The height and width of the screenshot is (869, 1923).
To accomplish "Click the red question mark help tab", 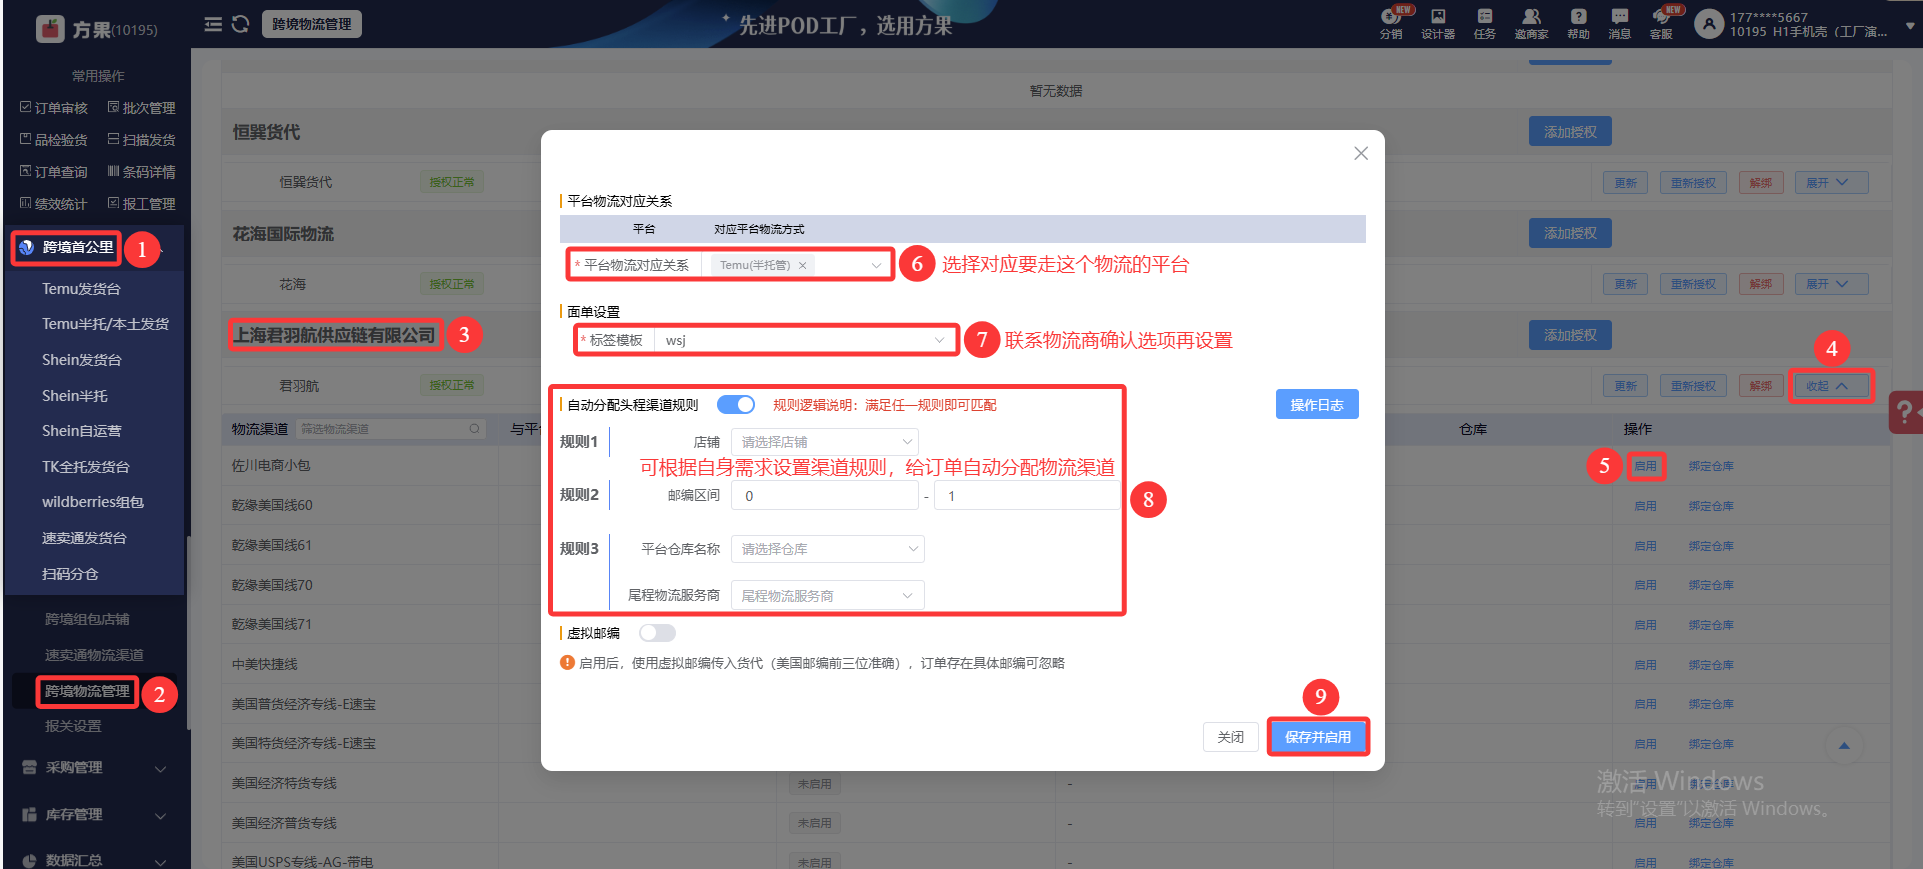I will pos(1905,411).
